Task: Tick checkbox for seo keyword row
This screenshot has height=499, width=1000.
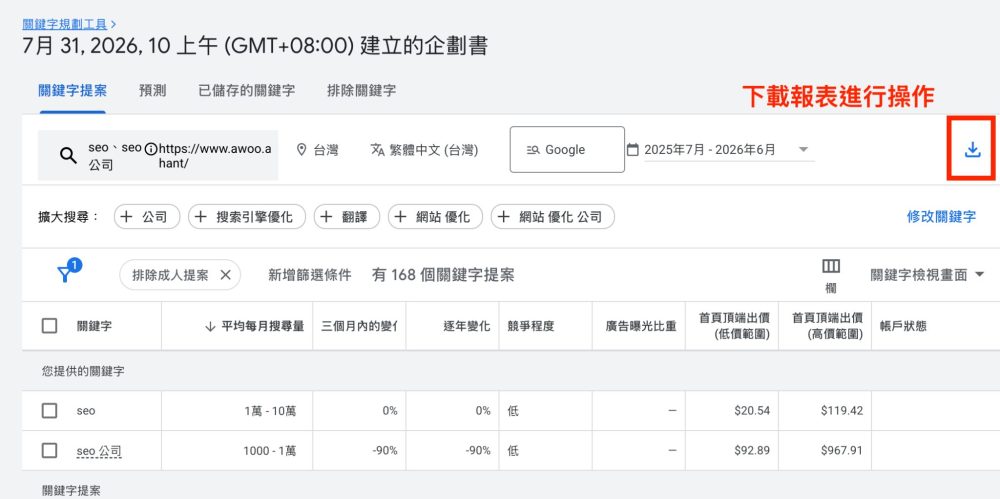Action: pos(49,410)
